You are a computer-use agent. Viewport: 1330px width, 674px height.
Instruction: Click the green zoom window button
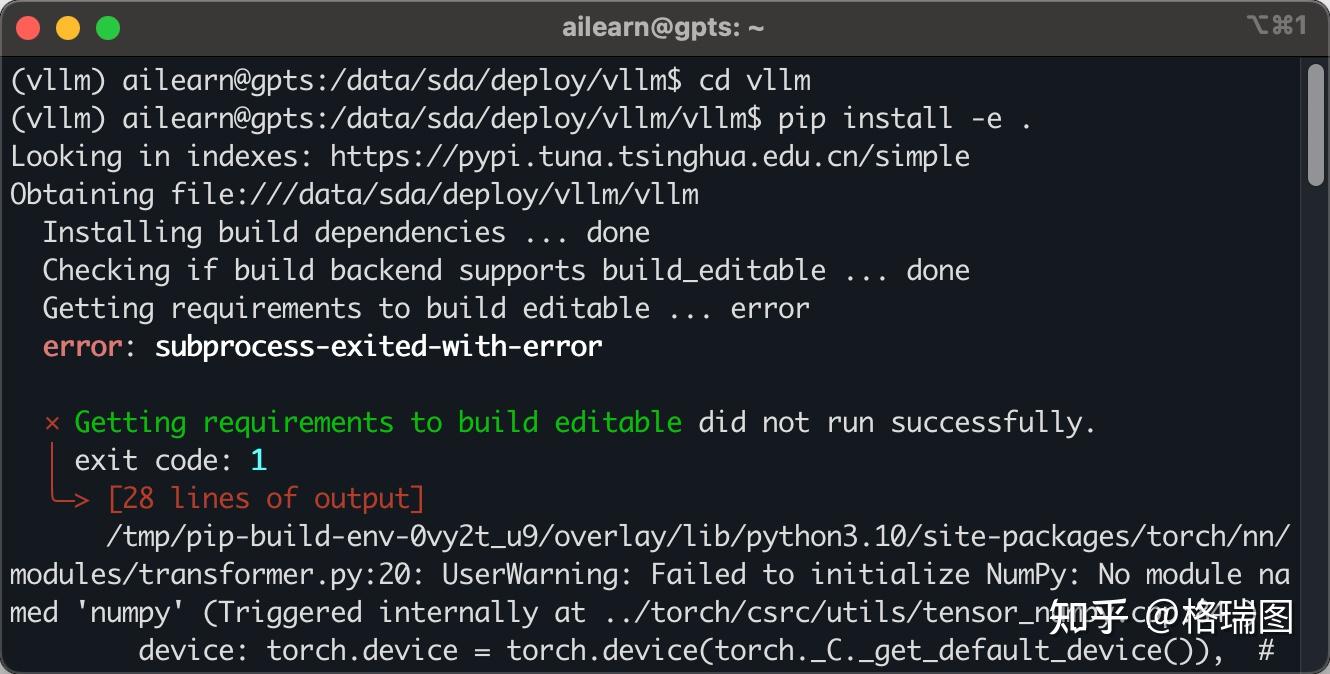(107, 28)
